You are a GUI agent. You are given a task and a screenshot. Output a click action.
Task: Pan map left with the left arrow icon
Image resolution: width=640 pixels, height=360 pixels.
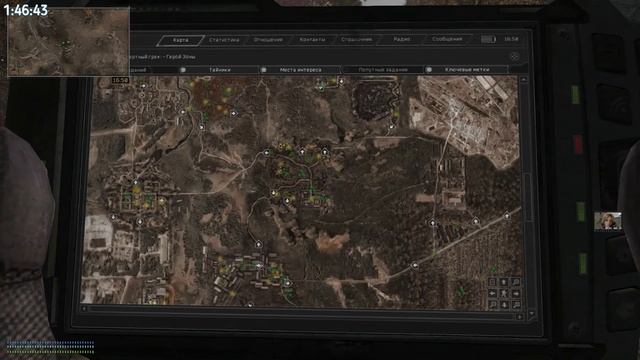click(x=493, y=293)
